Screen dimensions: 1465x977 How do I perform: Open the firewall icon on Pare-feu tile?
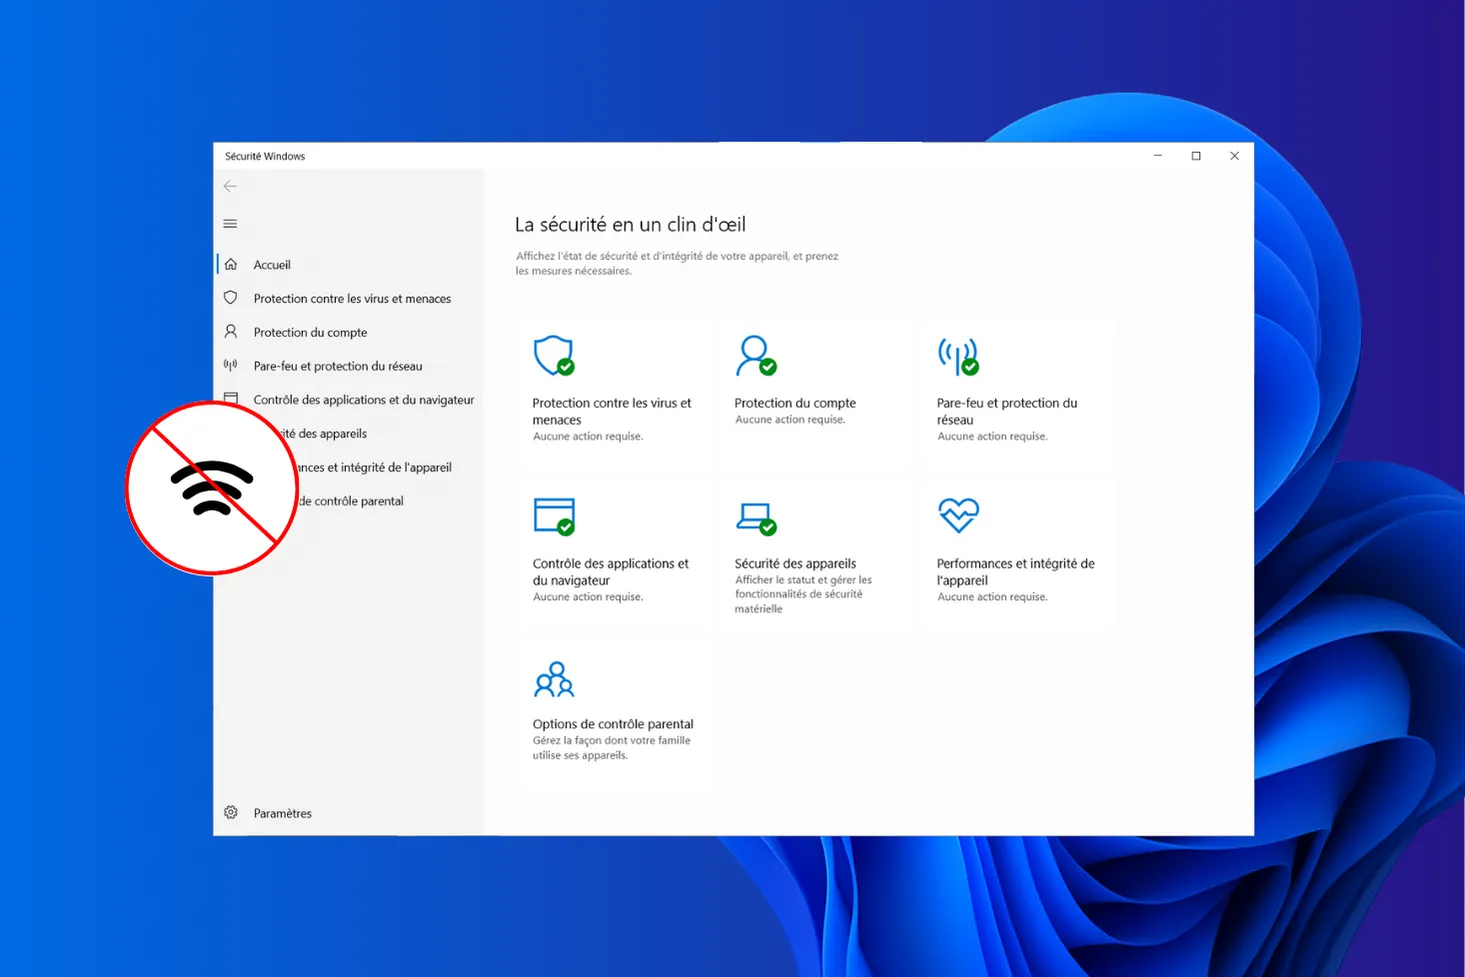(x=957, y=355)
